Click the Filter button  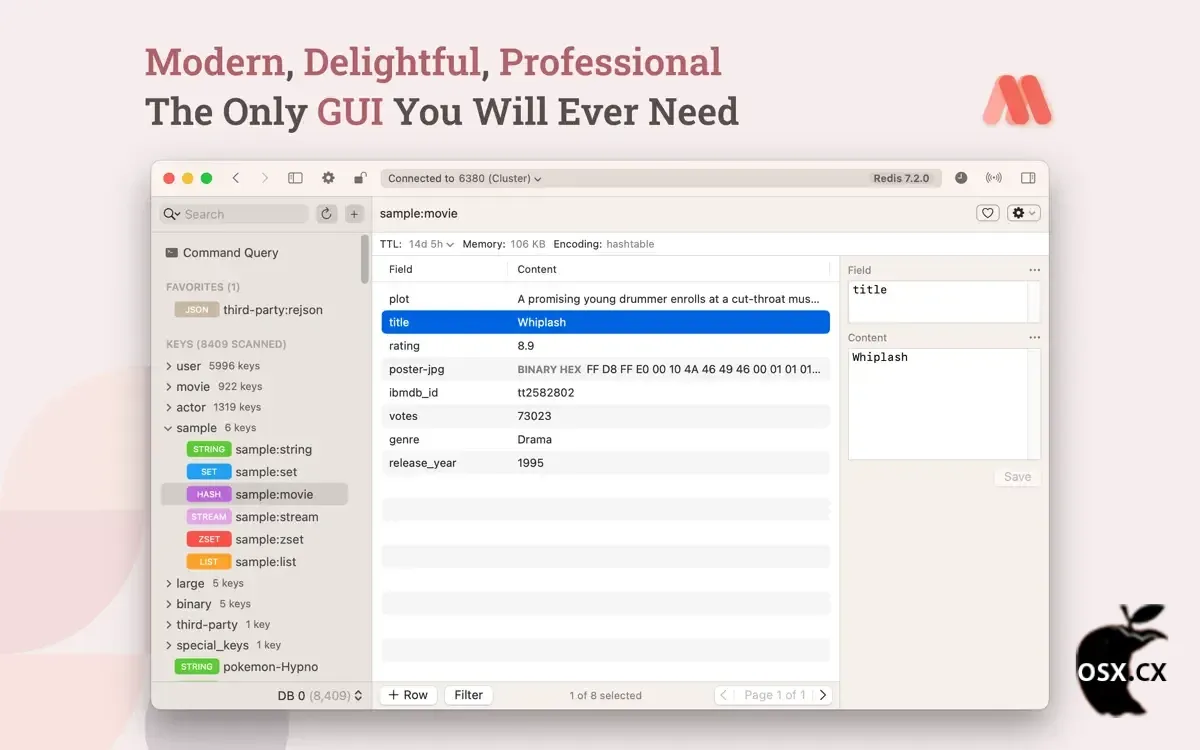tap(468, 695)
